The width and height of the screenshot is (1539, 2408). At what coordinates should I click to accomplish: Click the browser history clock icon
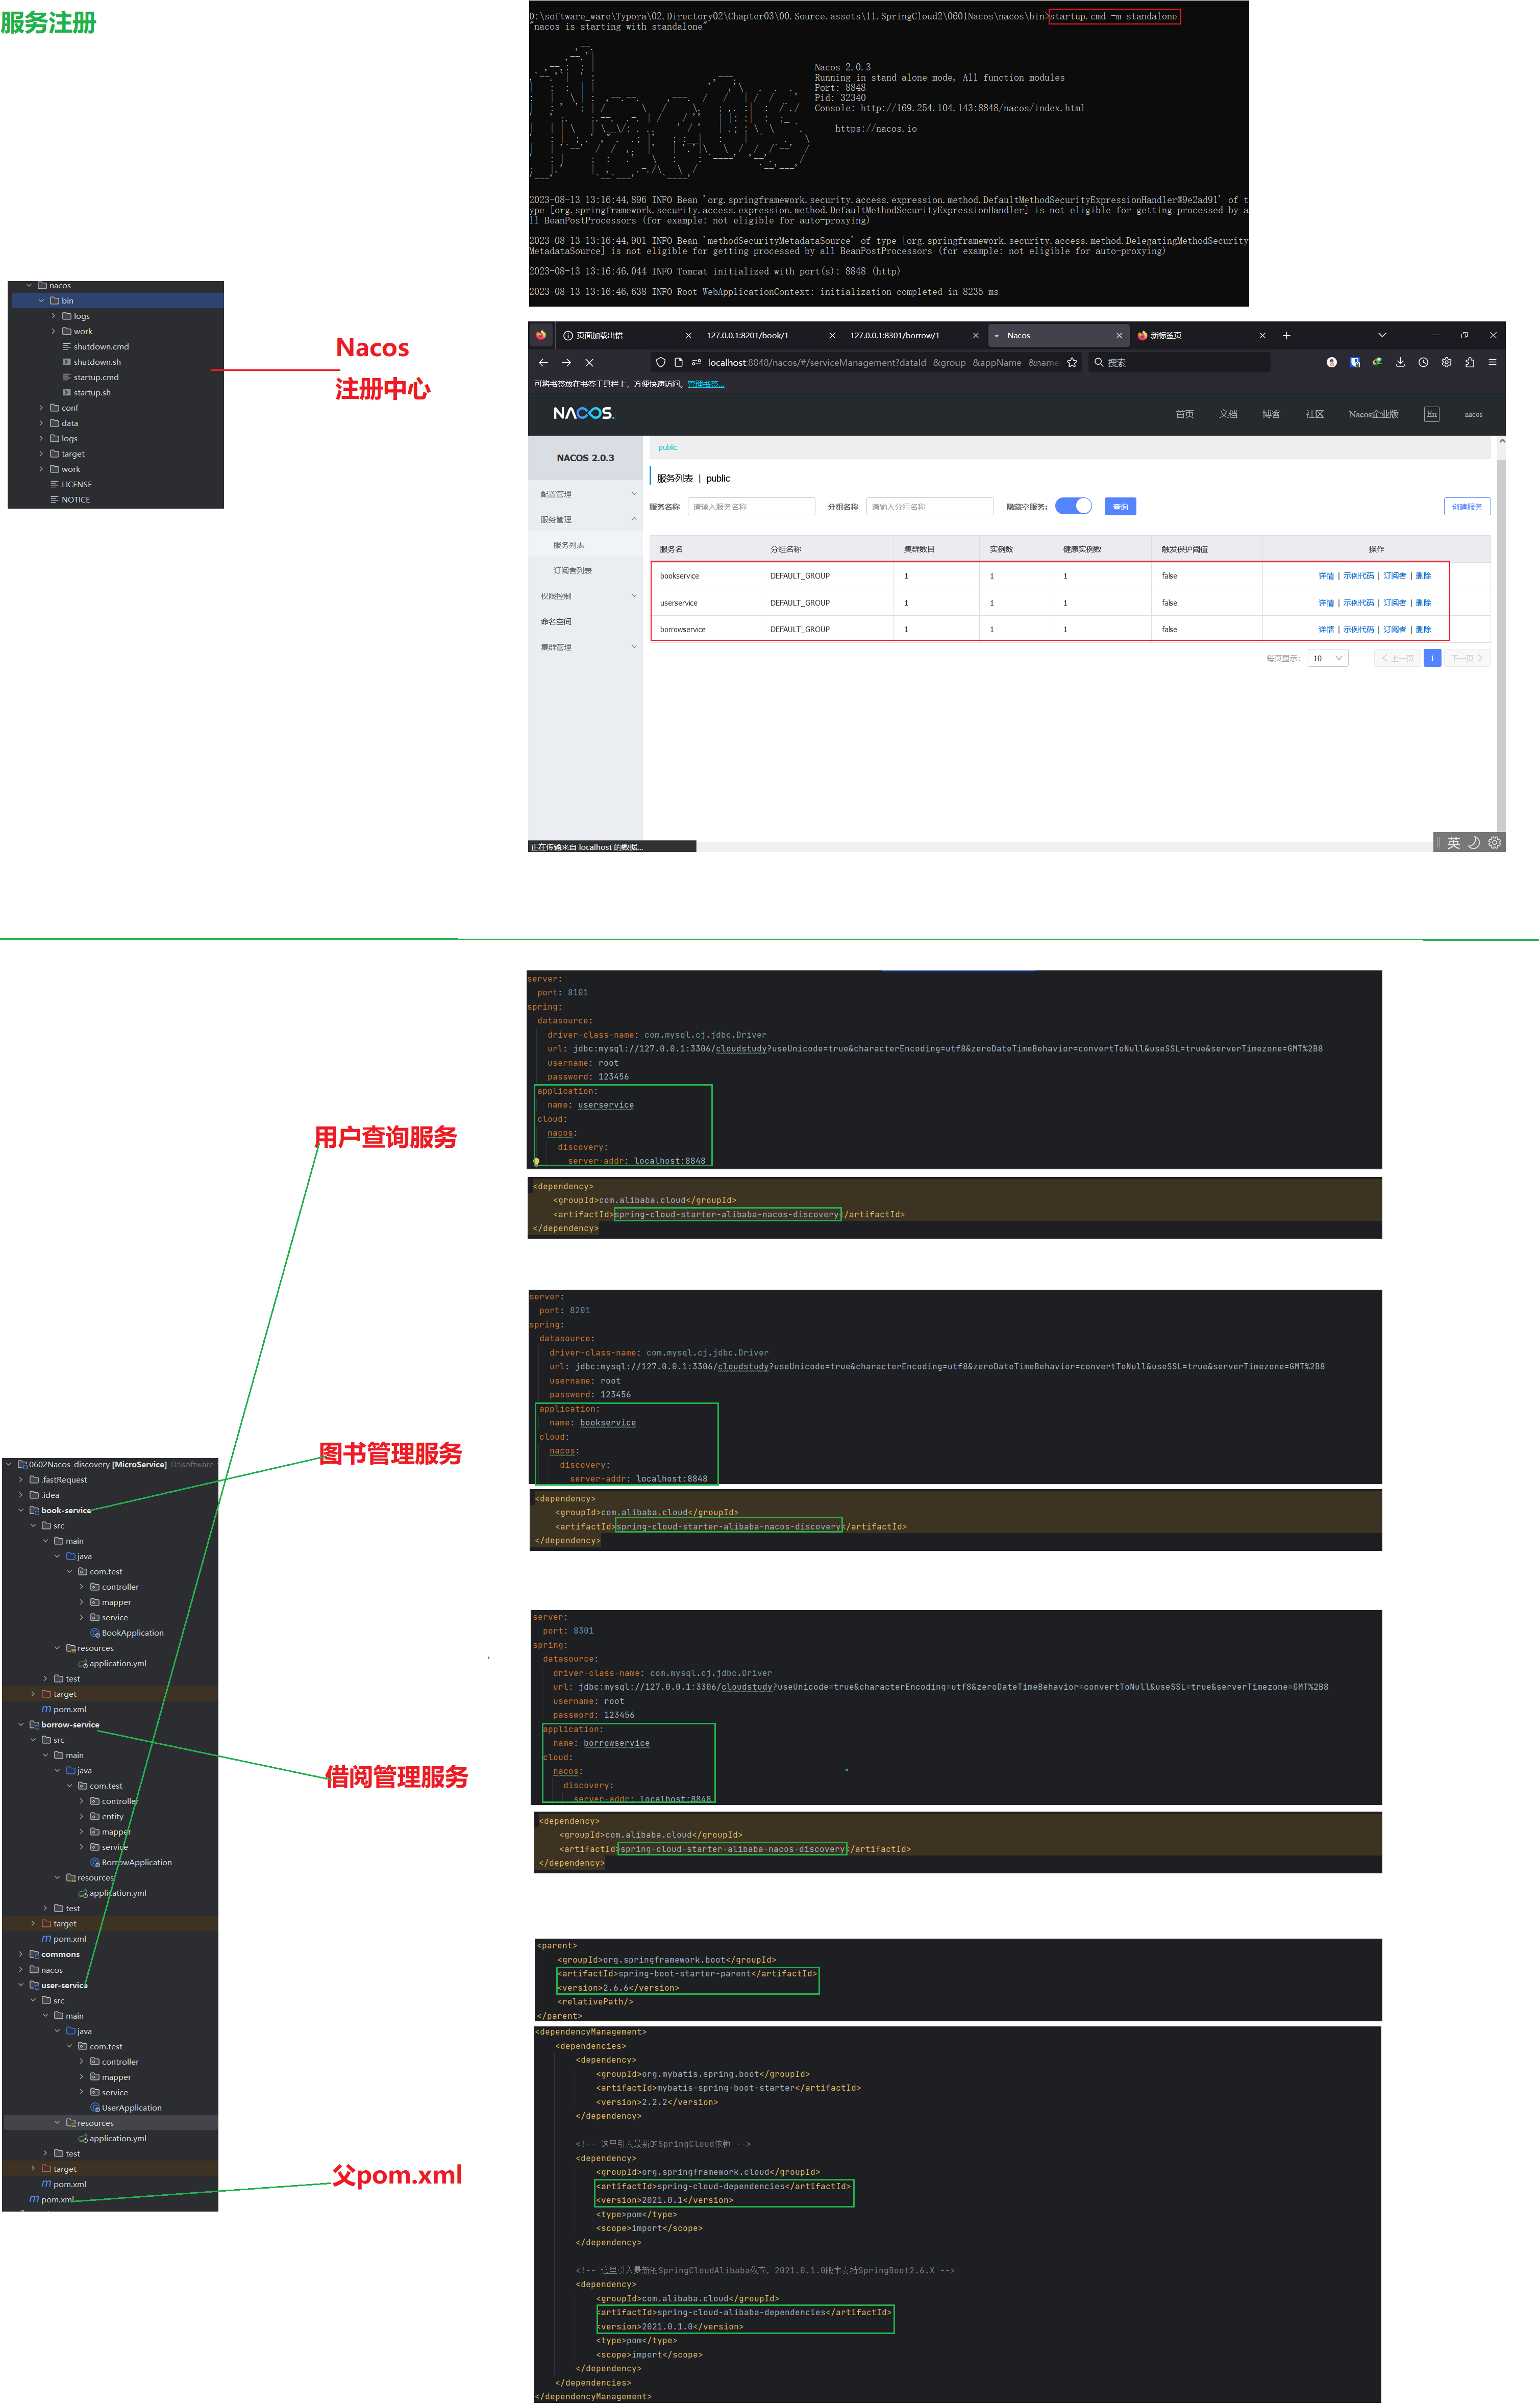click(1423, 363)
